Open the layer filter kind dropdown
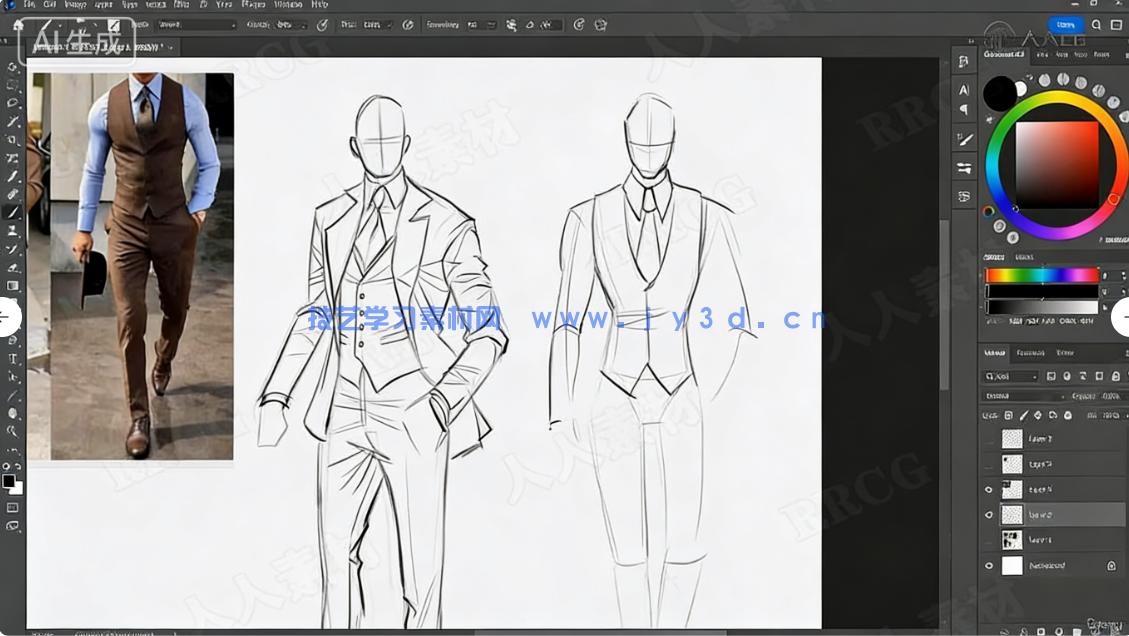The width and height of the screenshot is (1129, 636). (x=1011, y=376)
